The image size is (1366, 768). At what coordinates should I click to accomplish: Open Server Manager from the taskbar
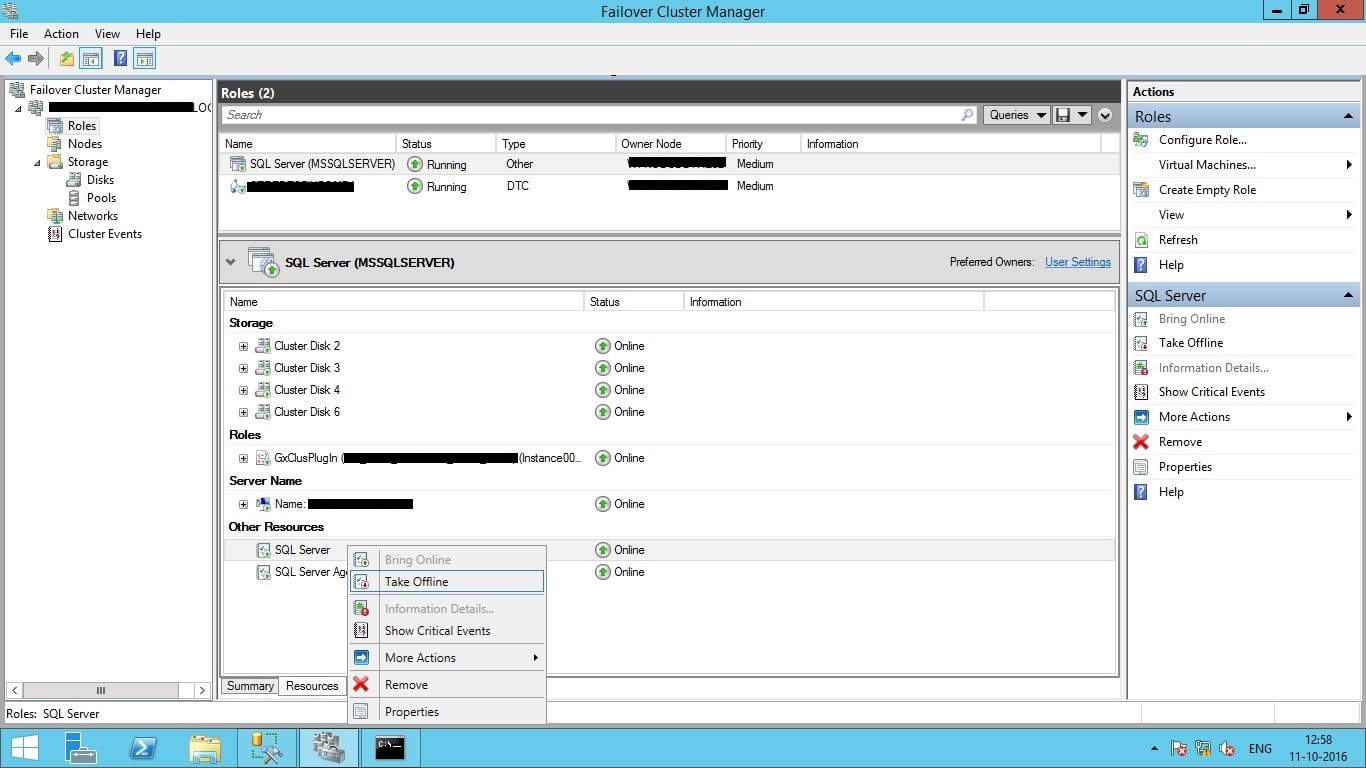pos(81,748)
